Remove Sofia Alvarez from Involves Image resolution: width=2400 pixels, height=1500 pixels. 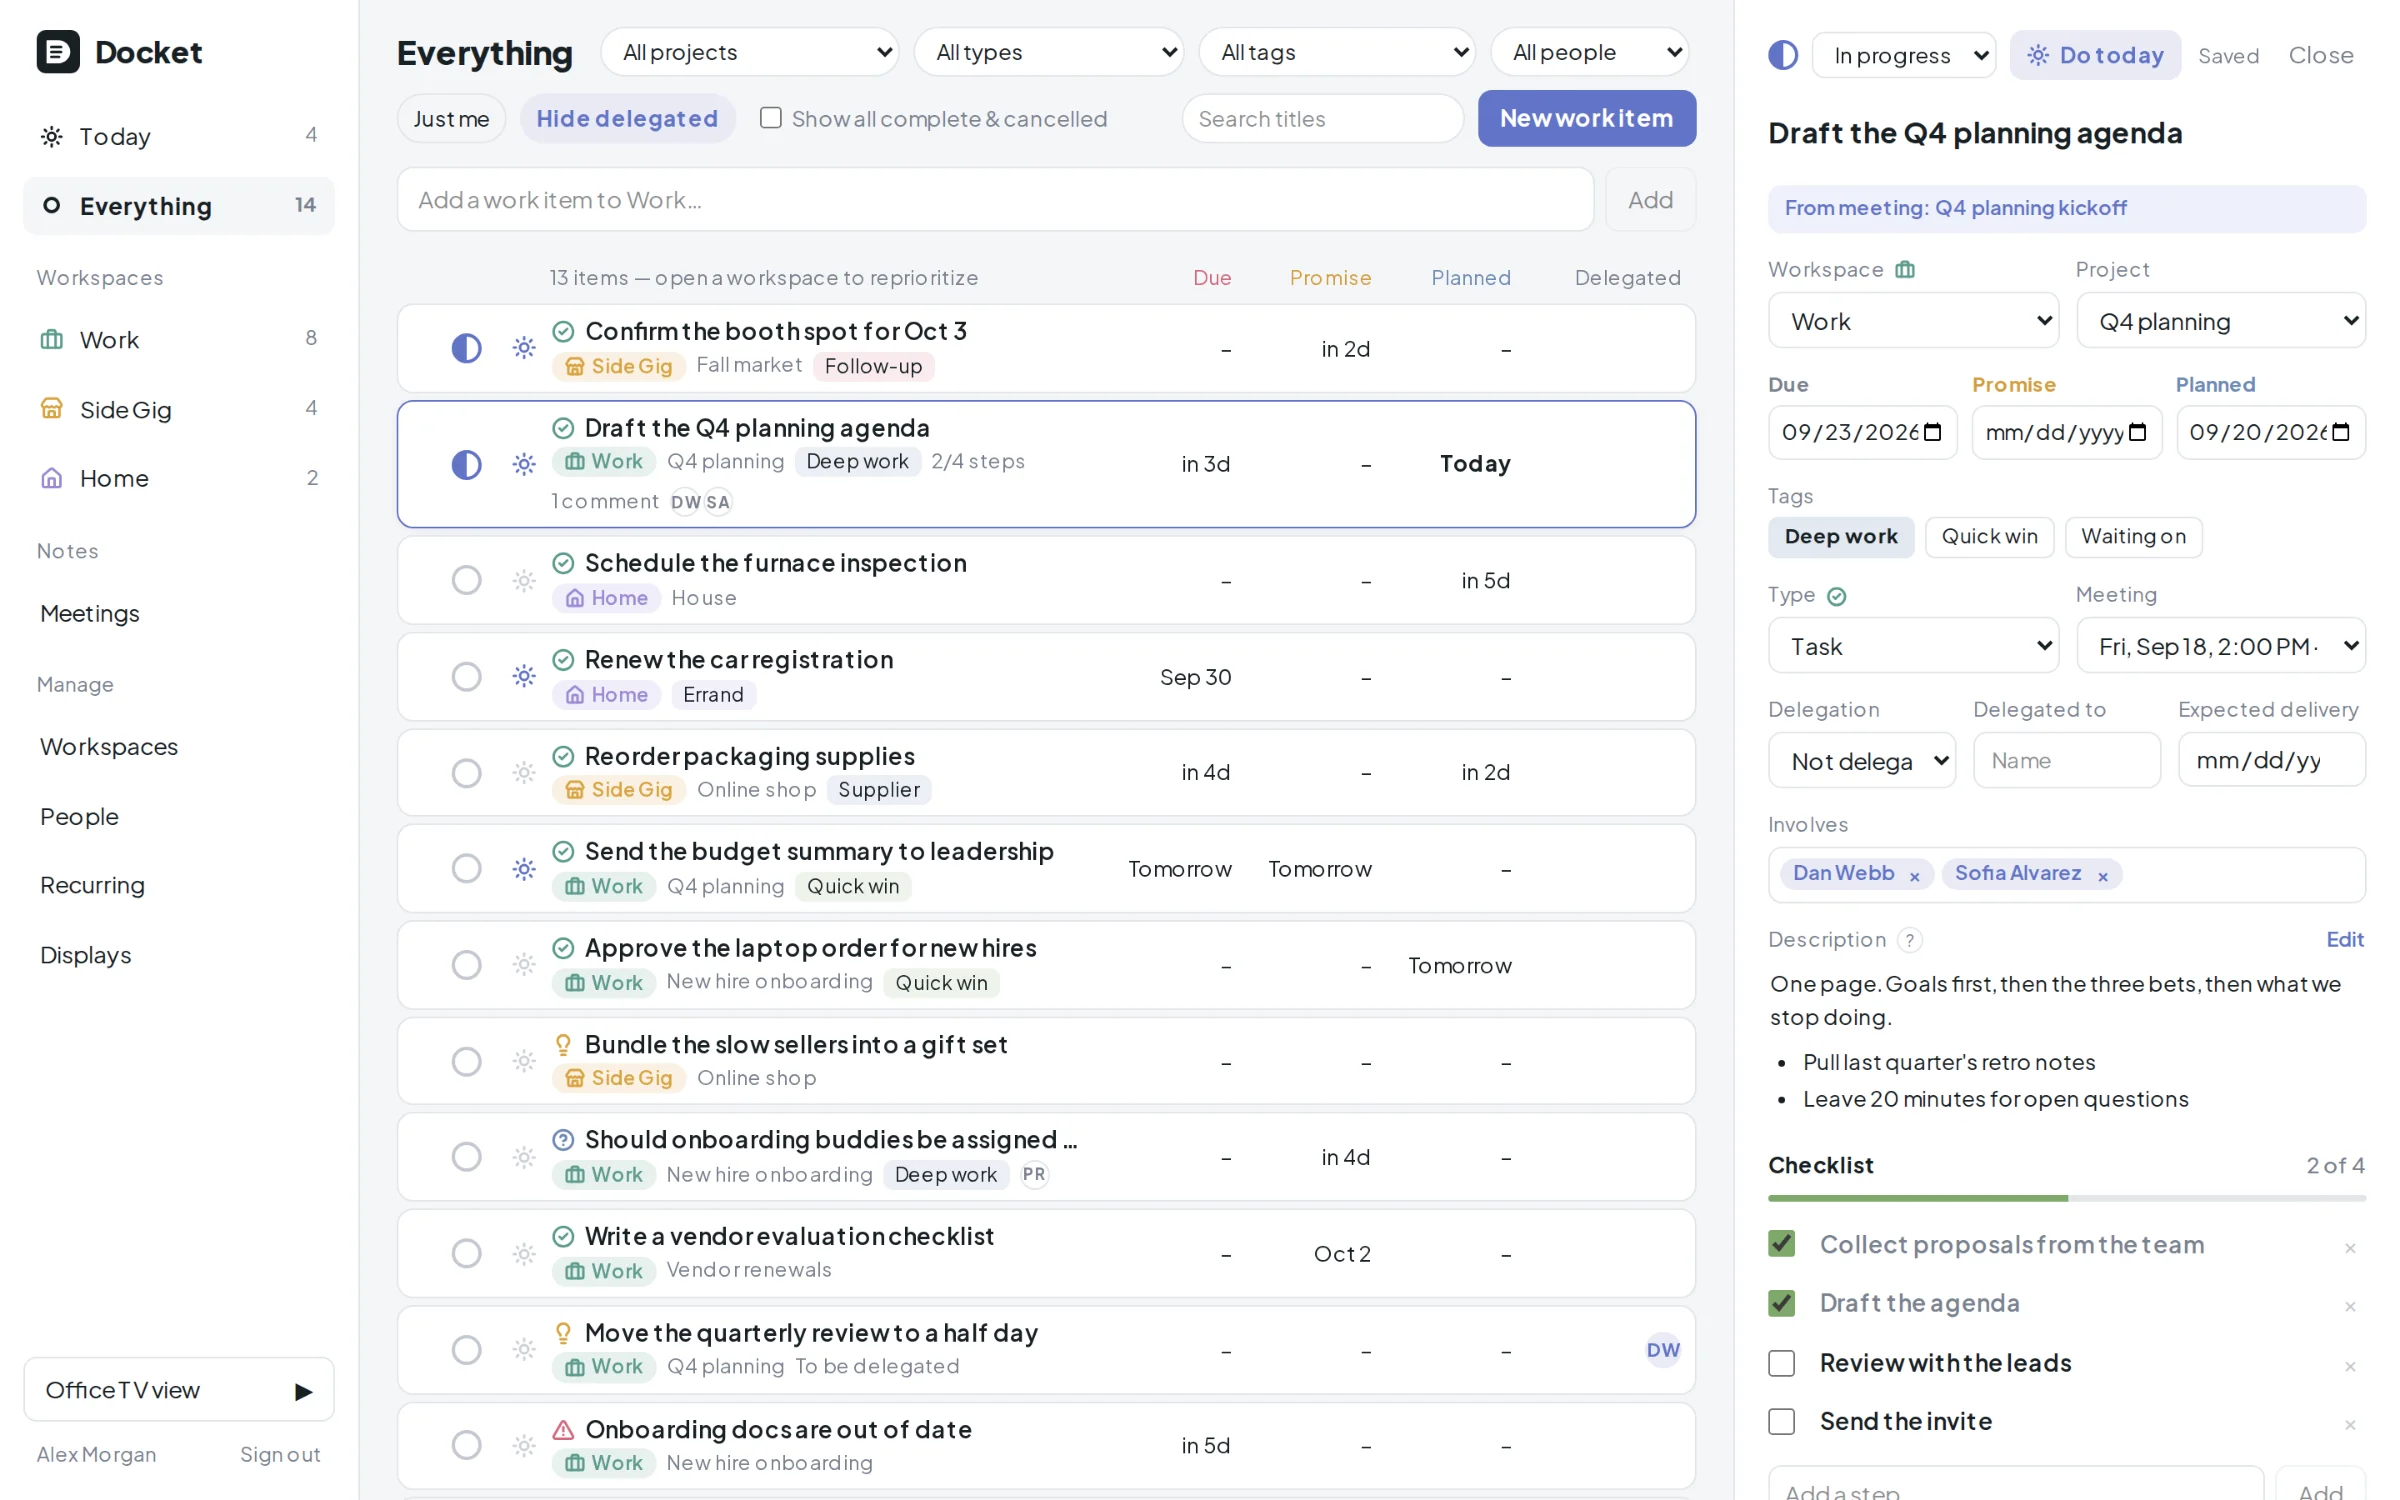point(2103,877)
